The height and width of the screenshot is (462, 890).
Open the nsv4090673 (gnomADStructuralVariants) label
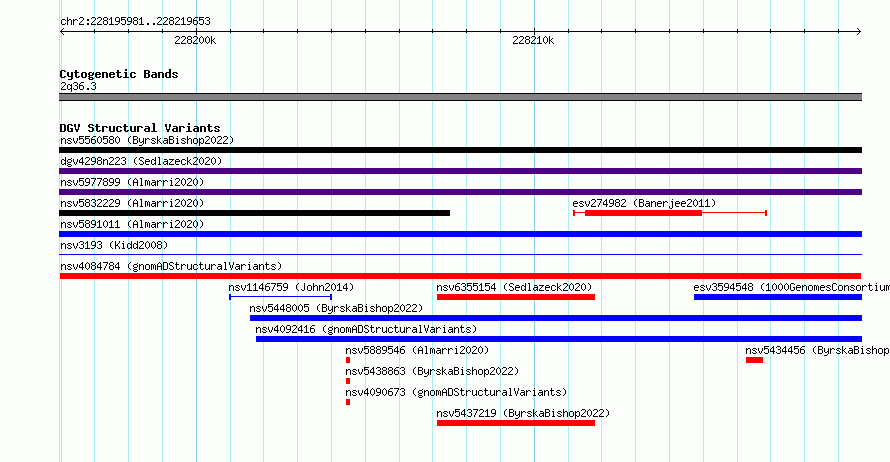(x=456, y=392)
